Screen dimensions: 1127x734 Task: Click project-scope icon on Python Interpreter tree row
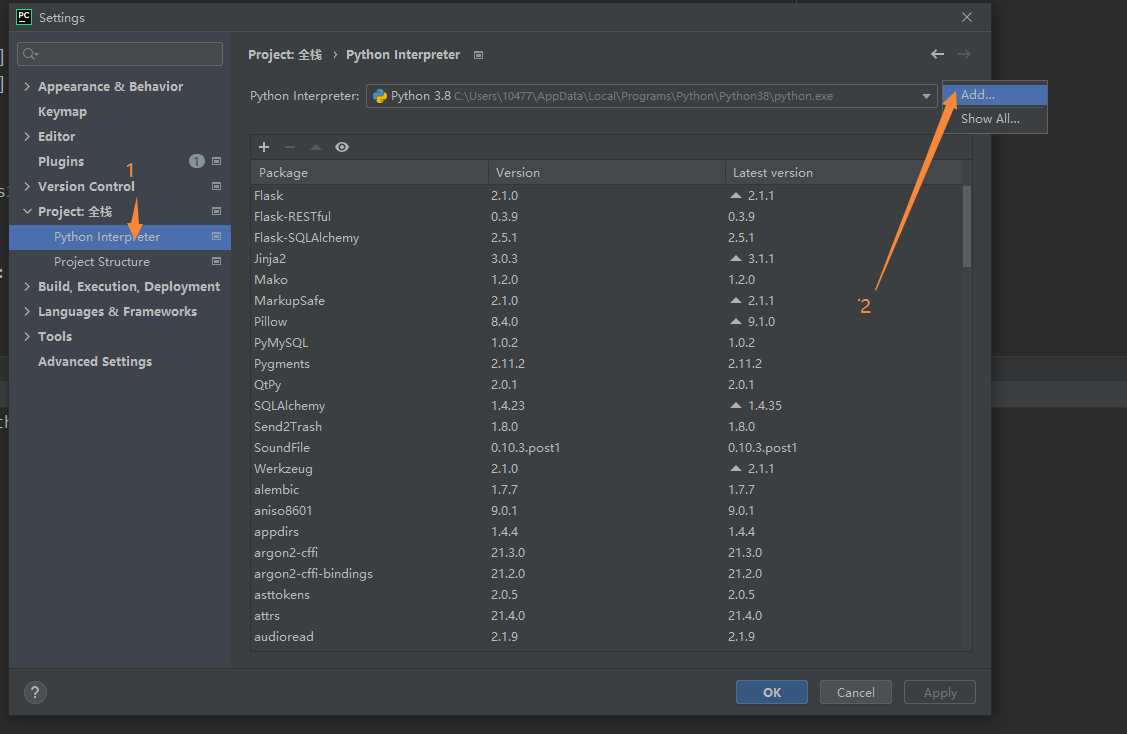point(216,237)
